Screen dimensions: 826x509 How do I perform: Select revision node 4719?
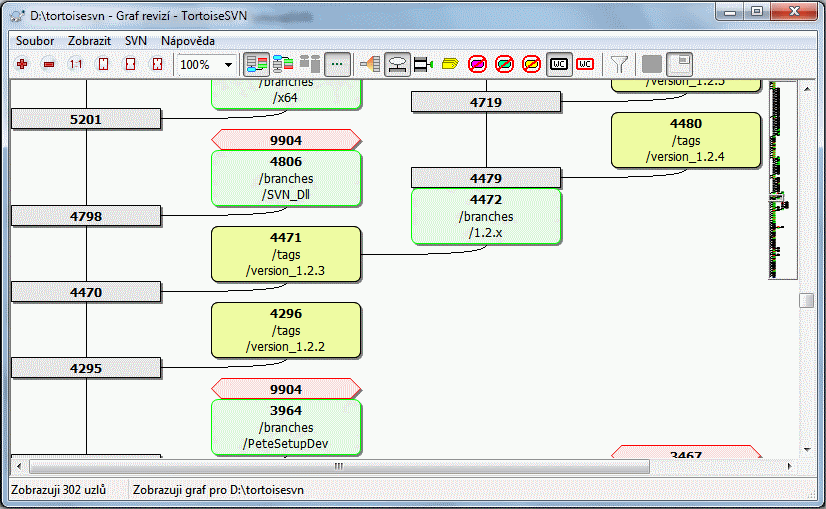(486, 102)
